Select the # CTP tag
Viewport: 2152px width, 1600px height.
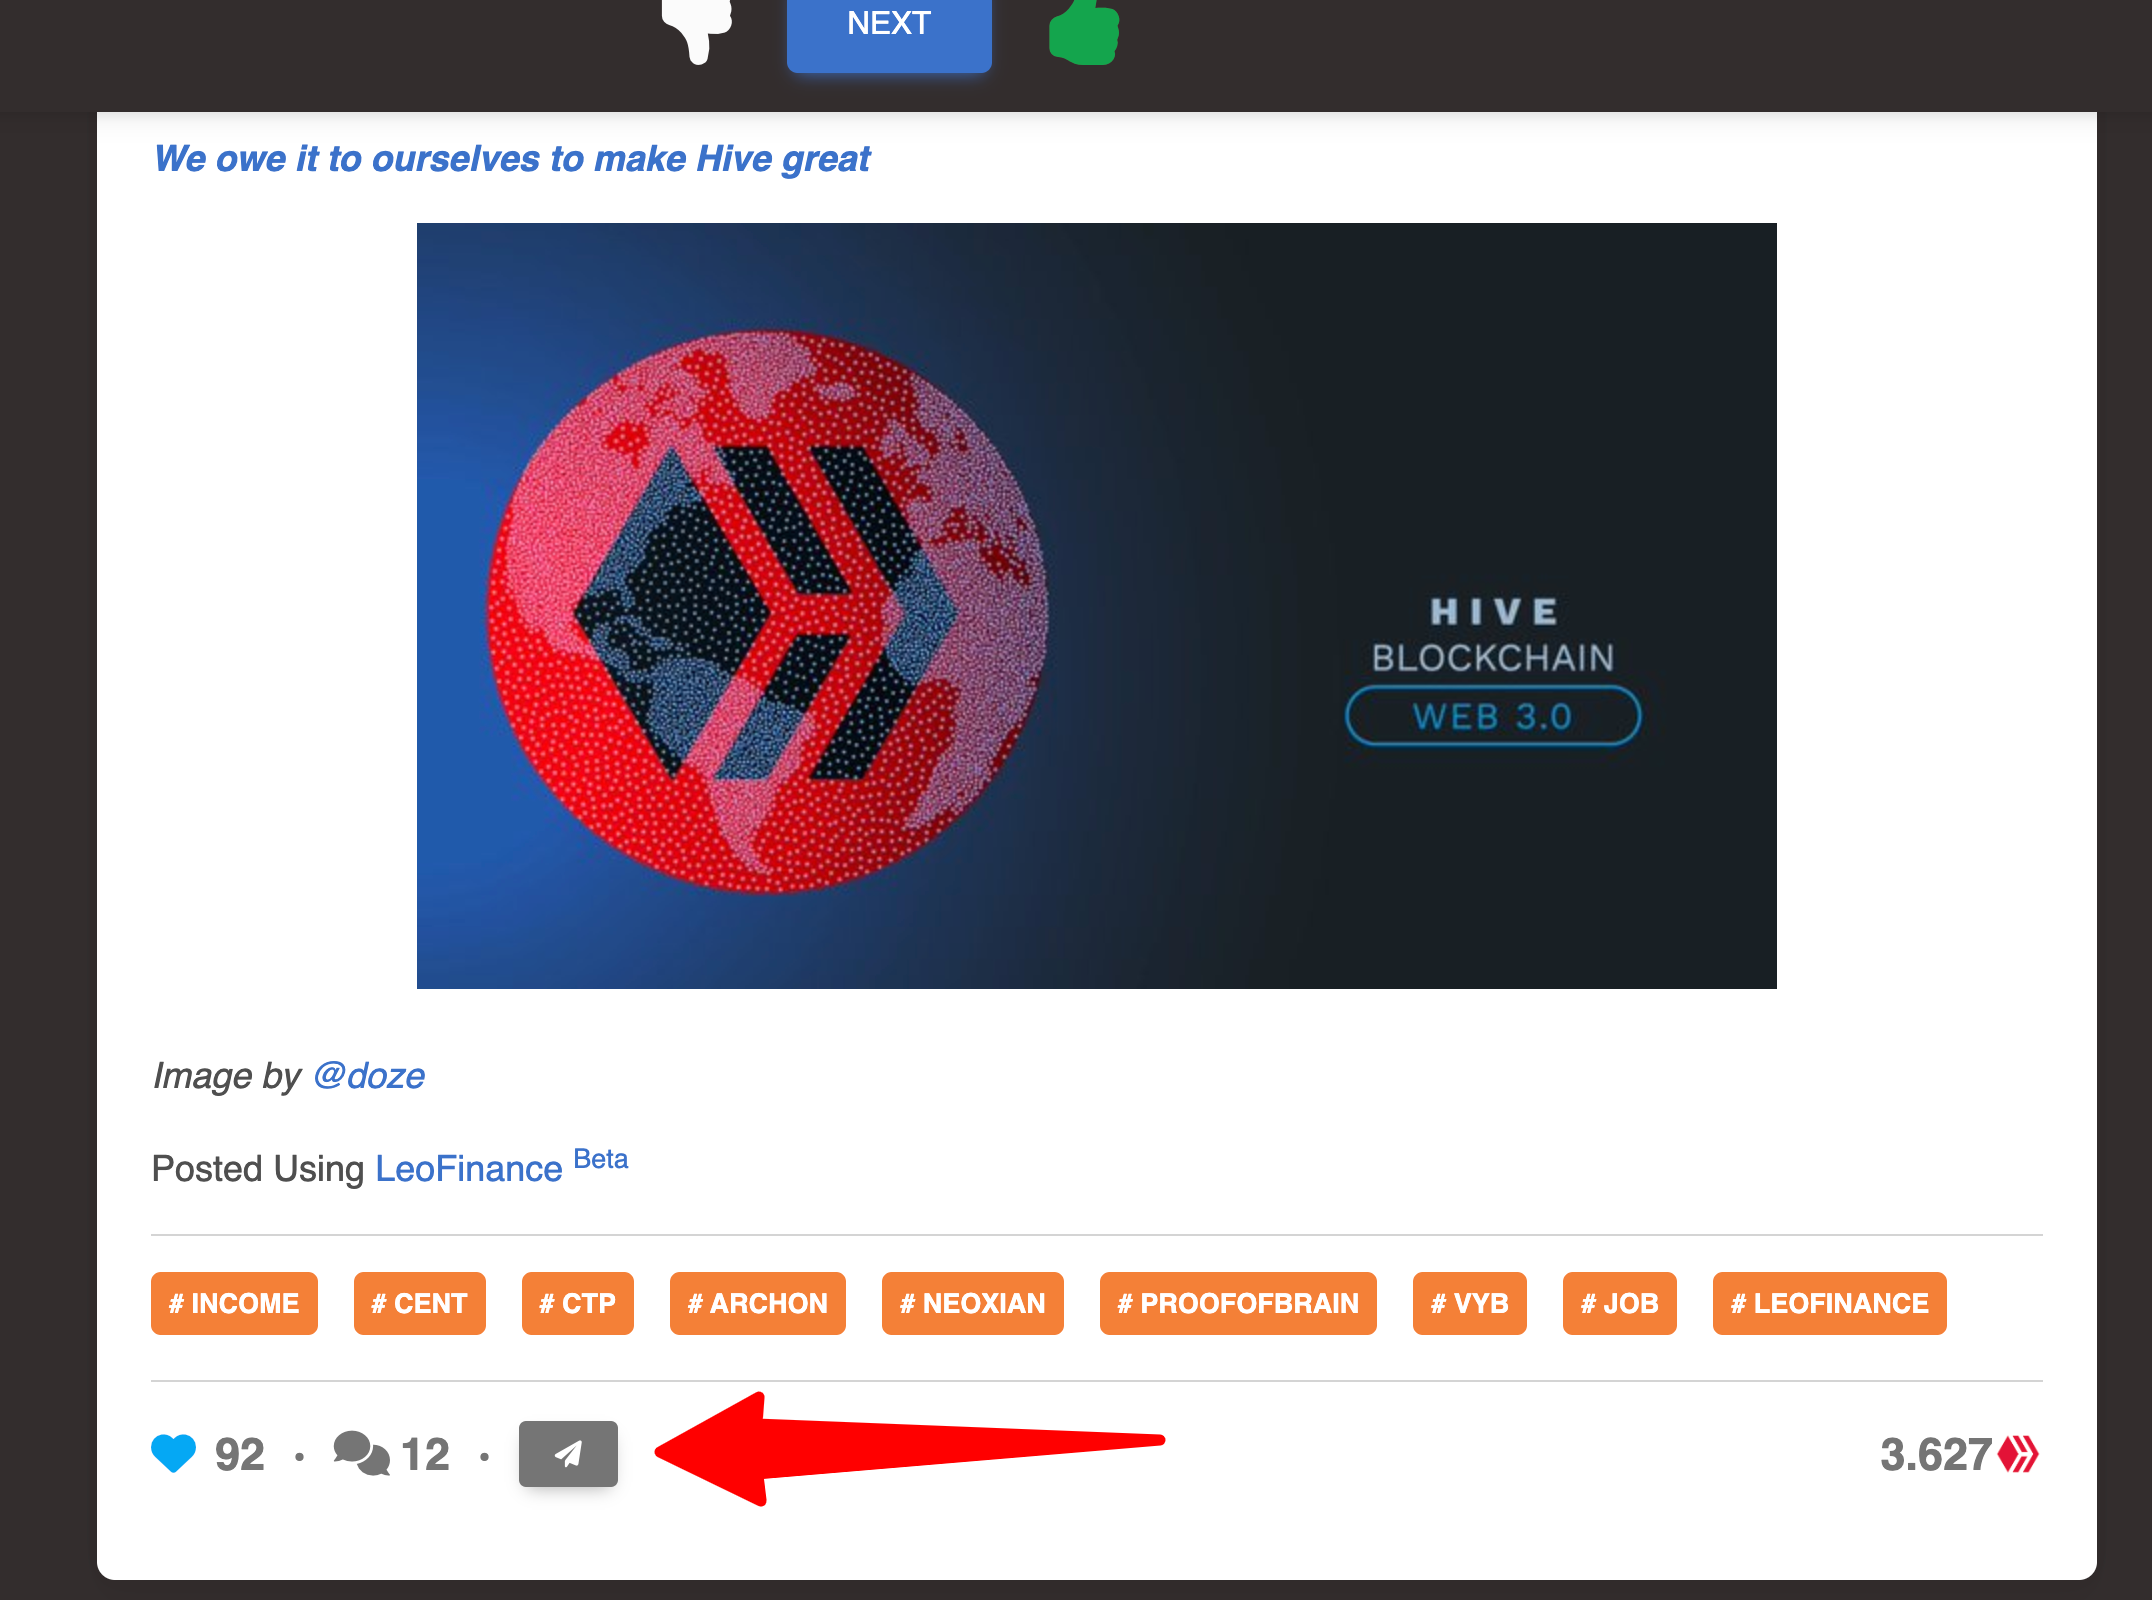click(x=577, y=1304)
